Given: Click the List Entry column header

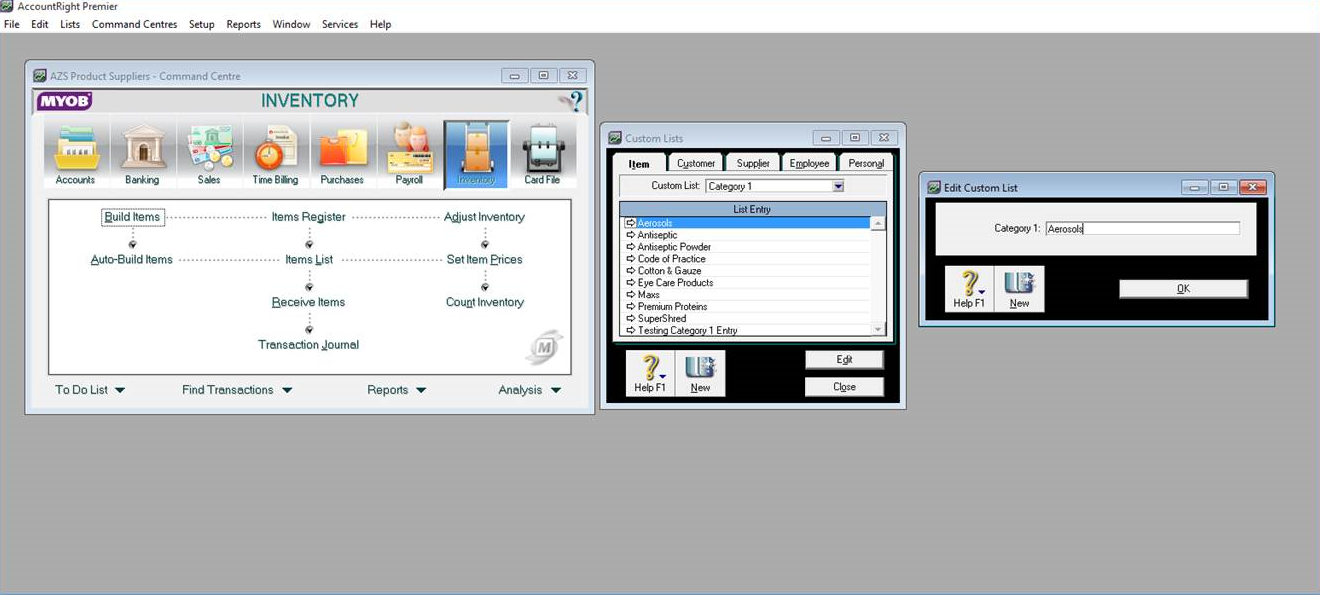Looking at the screenshot, I should (x=752, y=209).
